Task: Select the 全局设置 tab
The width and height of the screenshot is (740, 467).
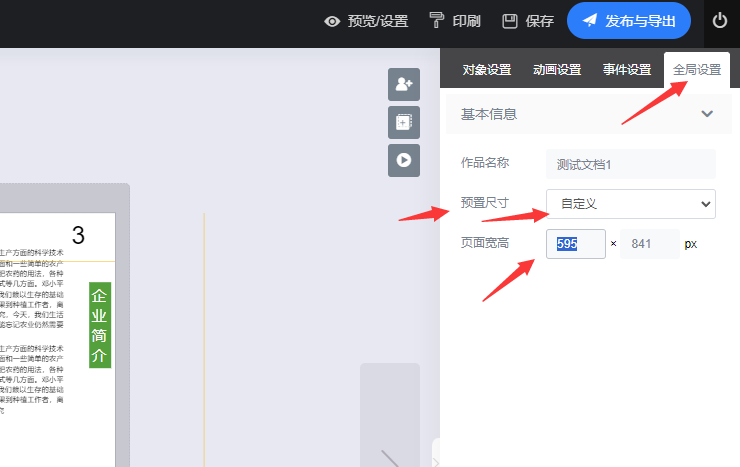Action: coord(697,70)
